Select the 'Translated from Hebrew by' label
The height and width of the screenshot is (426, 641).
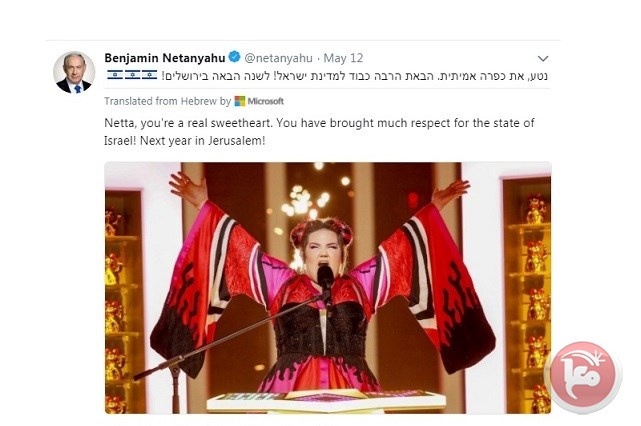168,101
